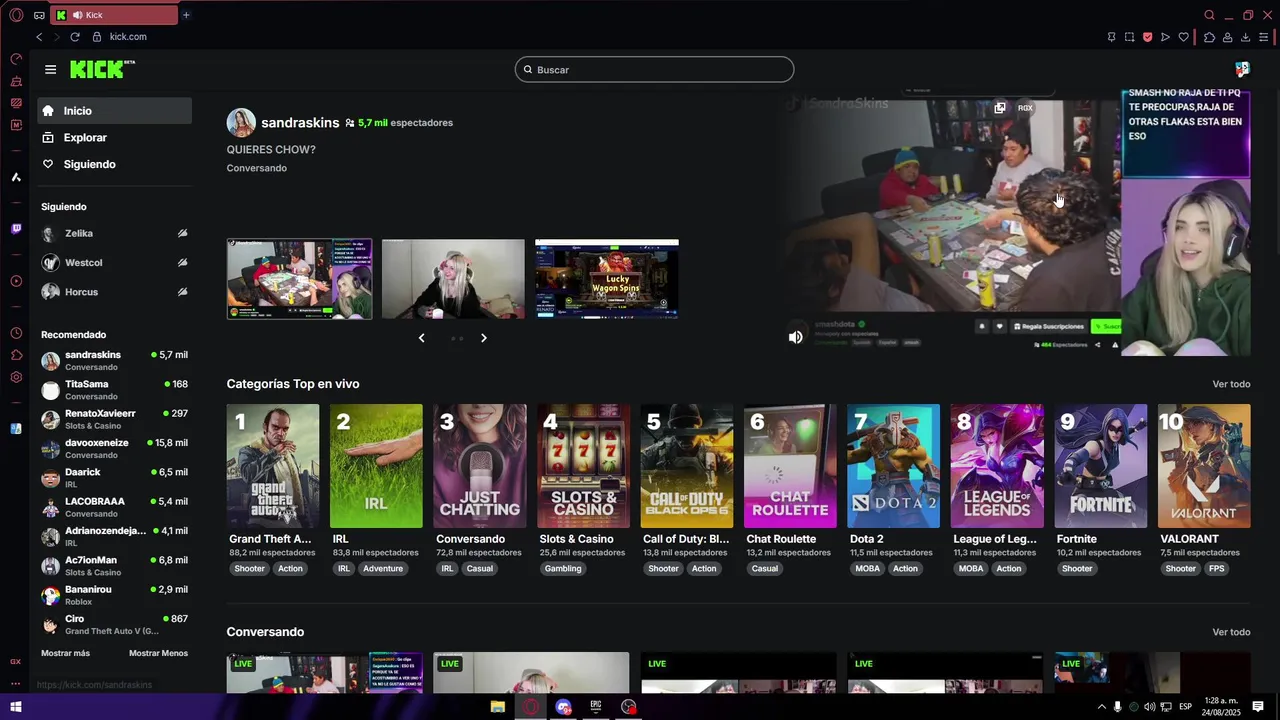
Task: Open the Grand Theft Auto category card
Action: tap(273, 466)
